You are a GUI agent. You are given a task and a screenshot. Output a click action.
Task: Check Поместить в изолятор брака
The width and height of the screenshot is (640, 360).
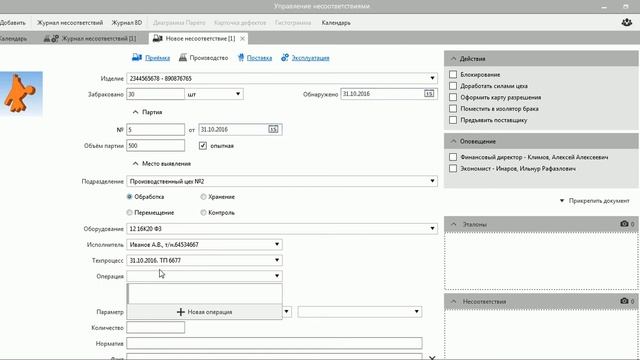click(x=453, y=109)
